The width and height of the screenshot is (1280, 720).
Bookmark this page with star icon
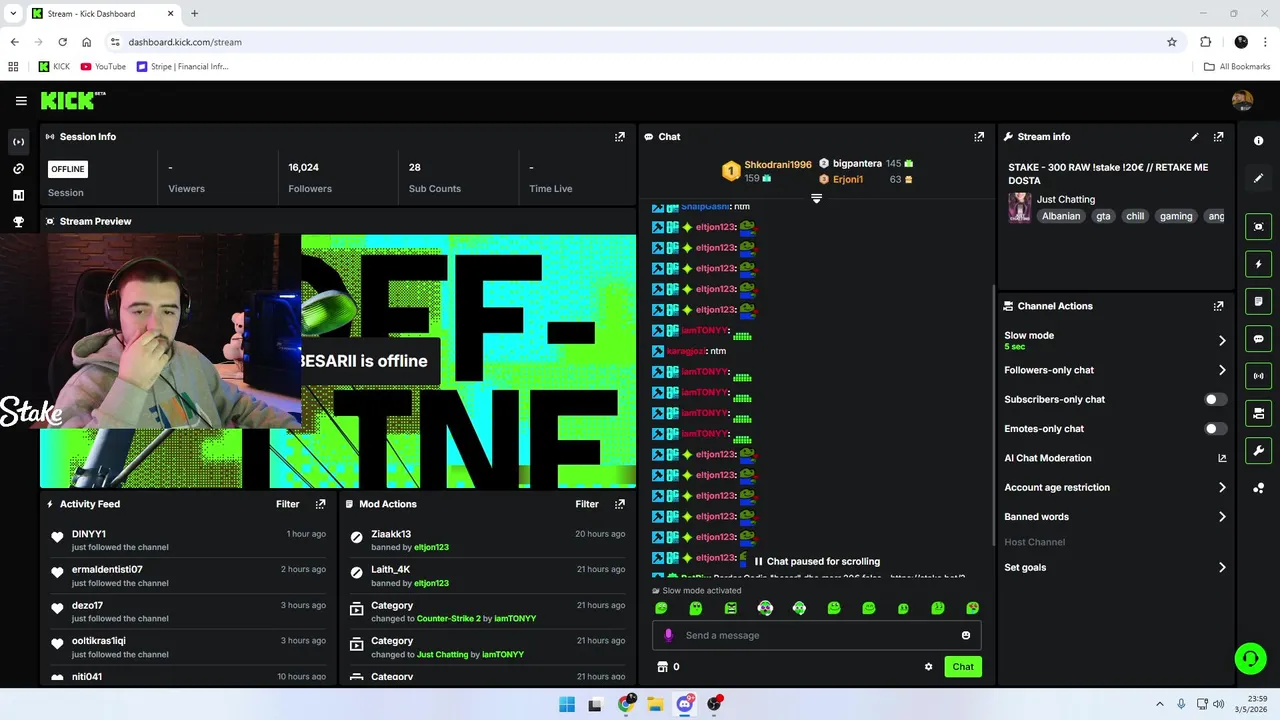1172,42
